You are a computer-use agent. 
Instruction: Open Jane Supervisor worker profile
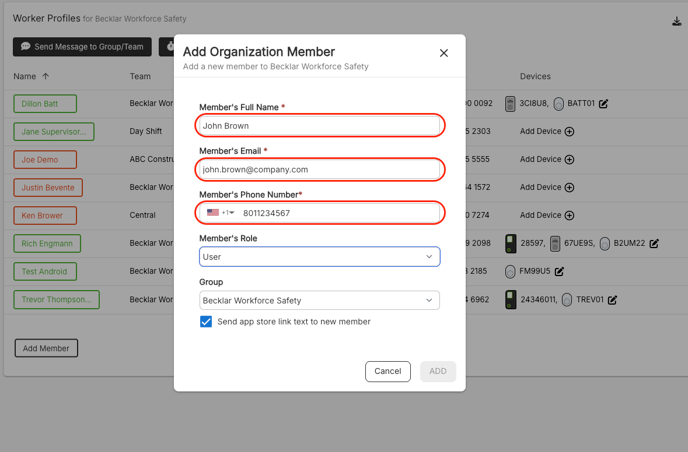click(54, 132)
